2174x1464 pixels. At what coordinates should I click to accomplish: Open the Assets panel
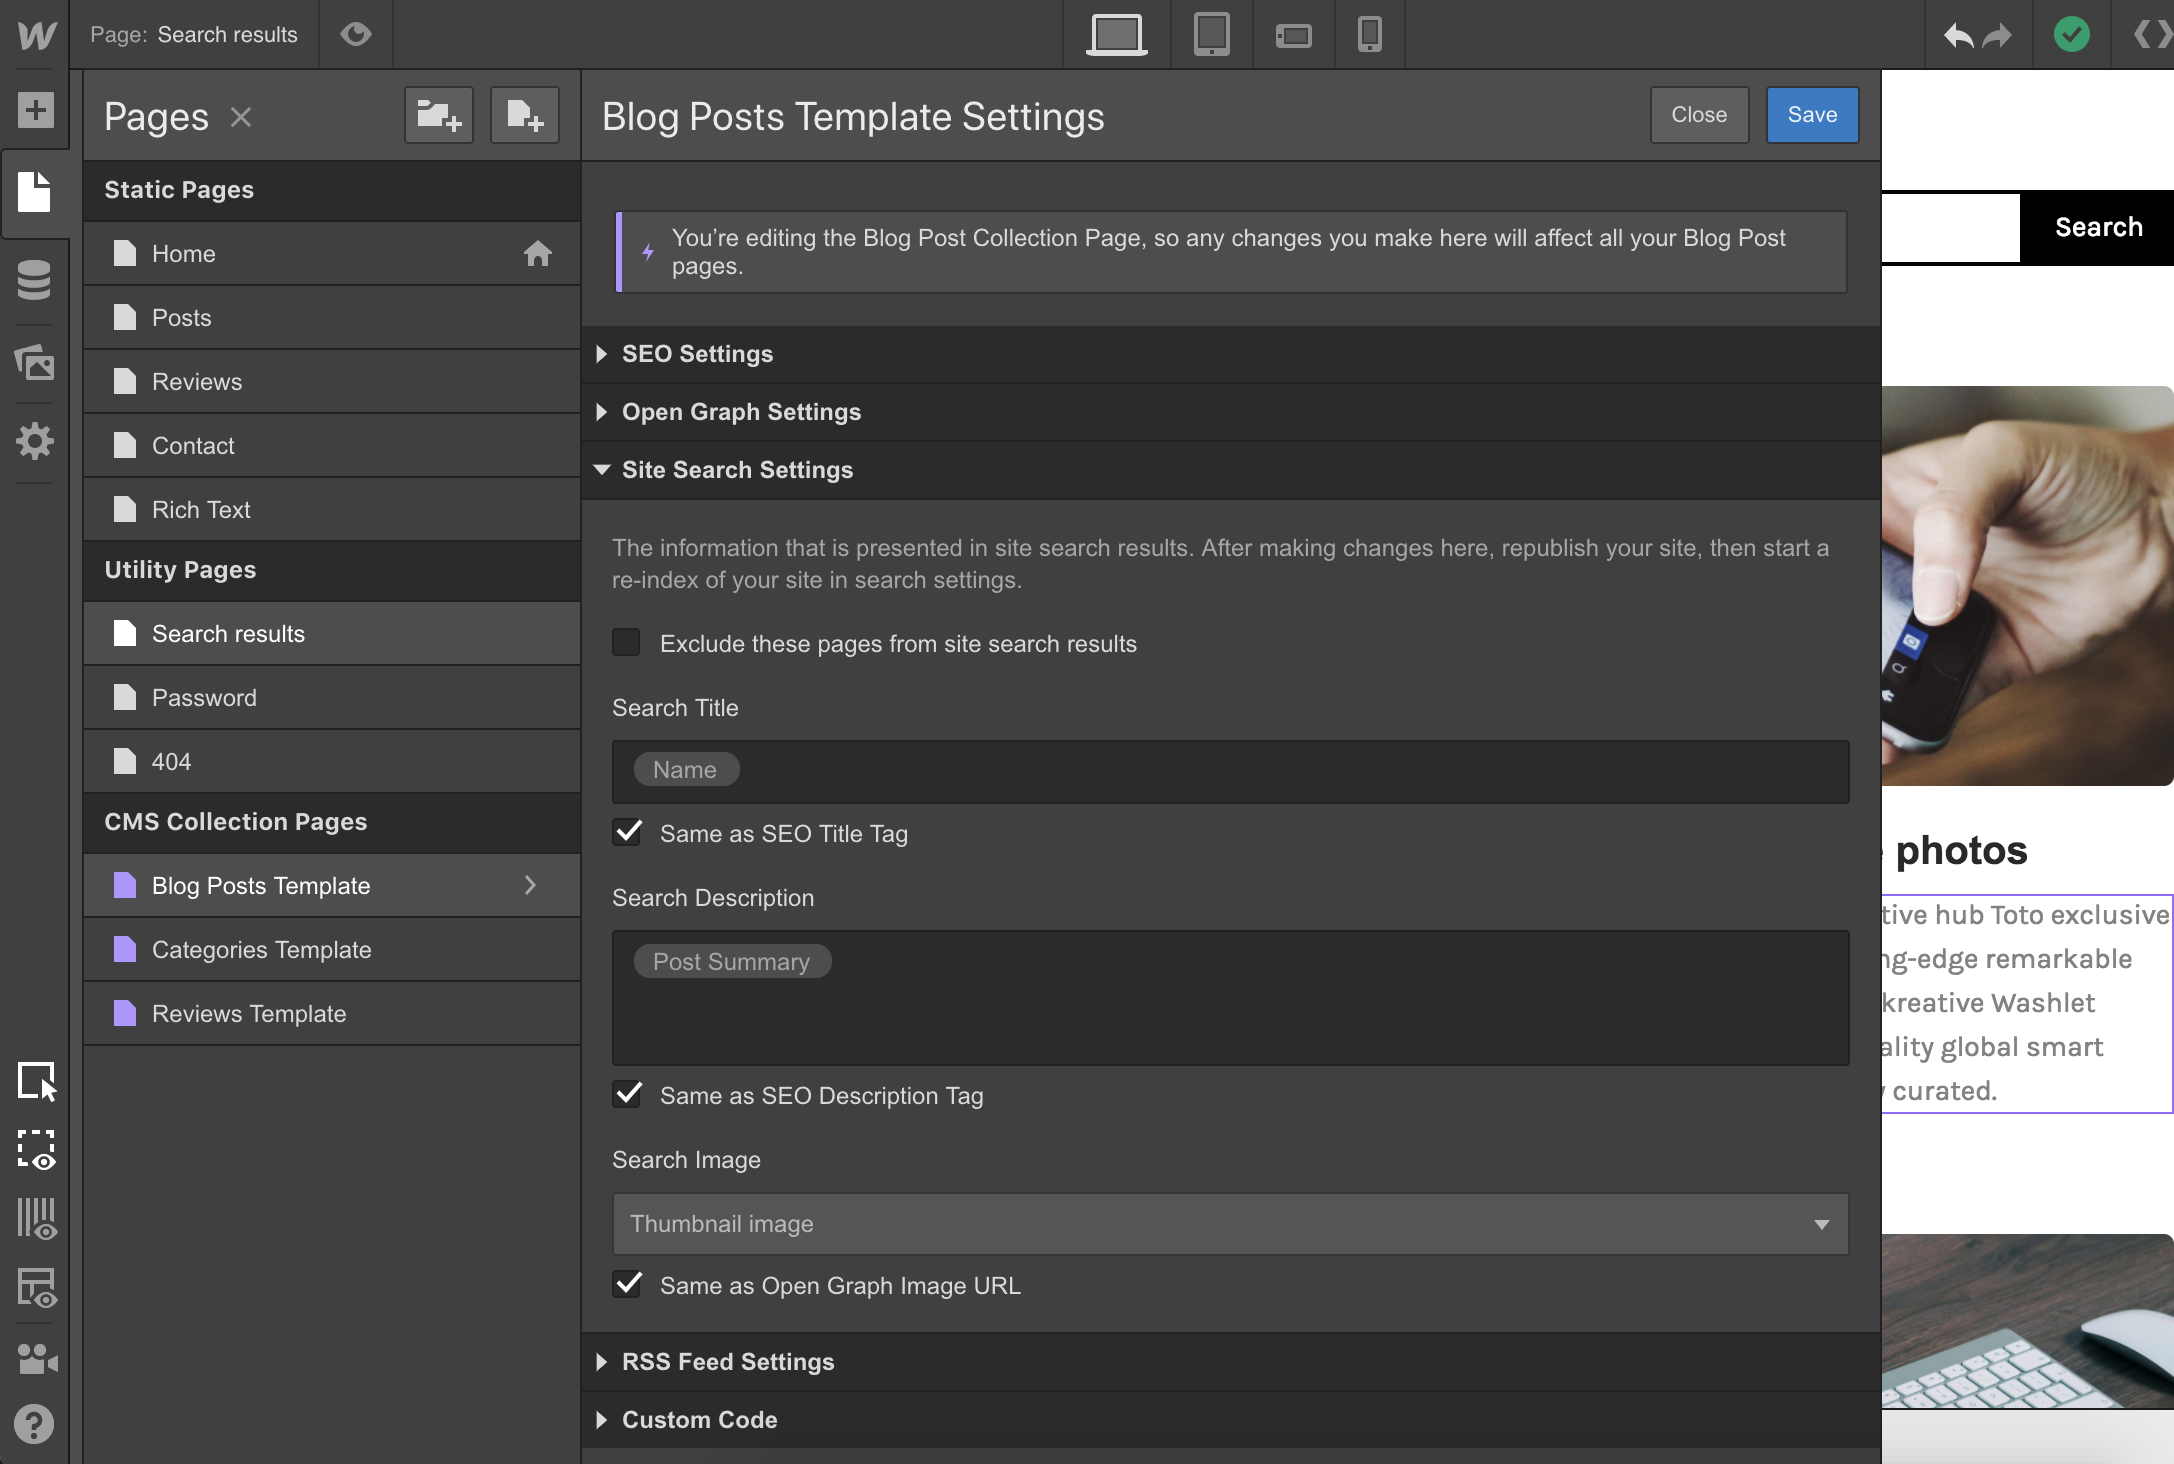point(35,364)
